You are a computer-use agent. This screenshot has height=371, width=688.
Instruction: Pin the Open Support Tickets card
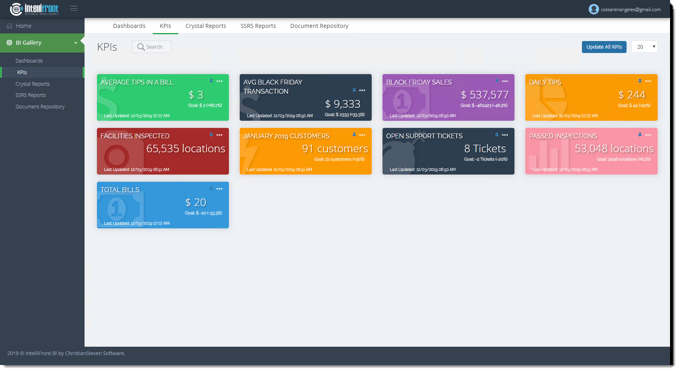coord(497,135)
